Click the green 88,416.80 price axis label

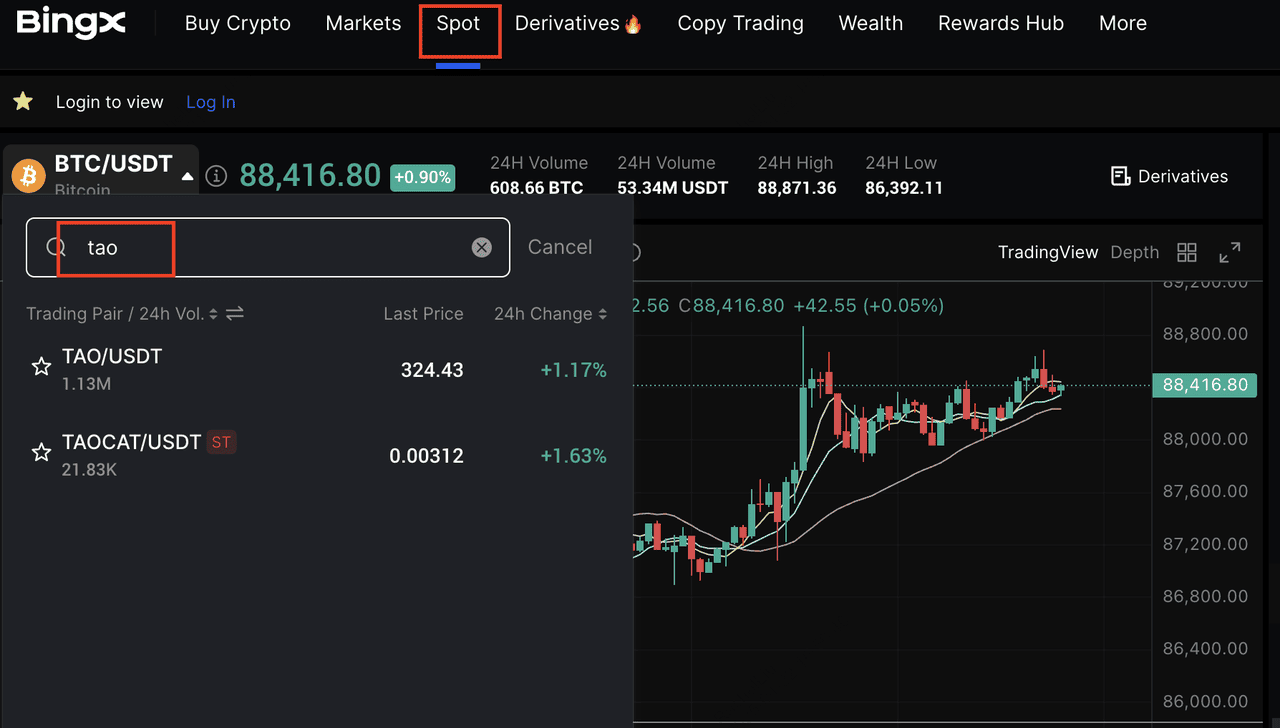coord(1205,385)
